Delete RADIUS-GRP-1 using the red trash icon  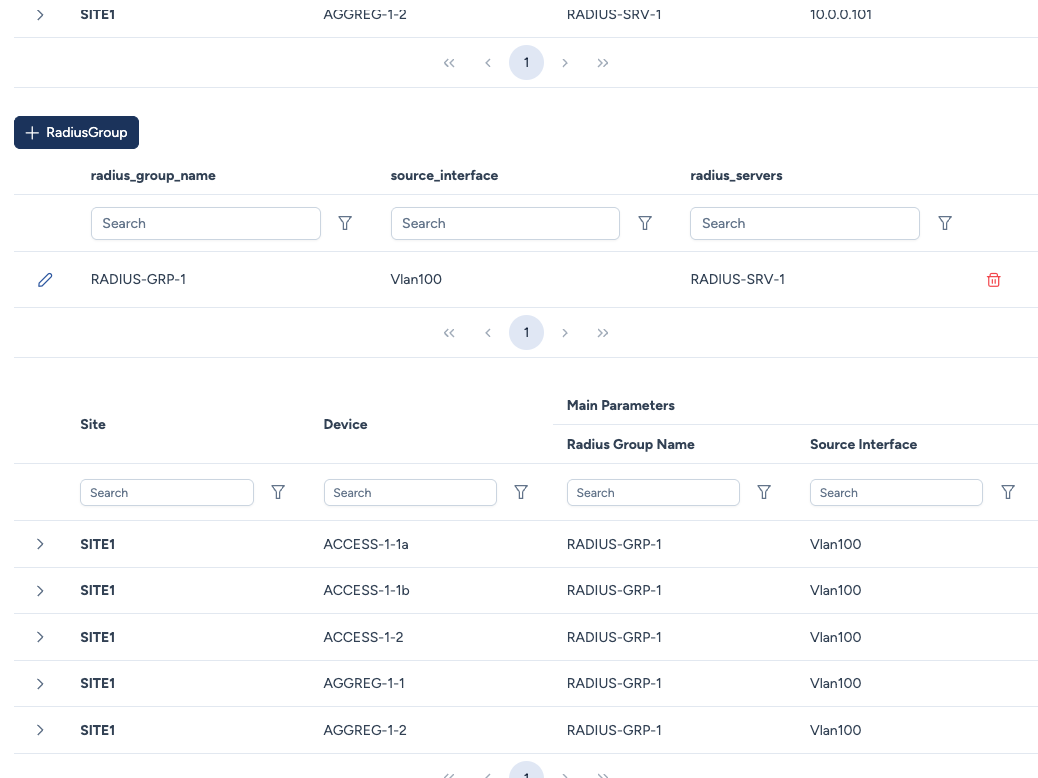[x=993, y=280]
